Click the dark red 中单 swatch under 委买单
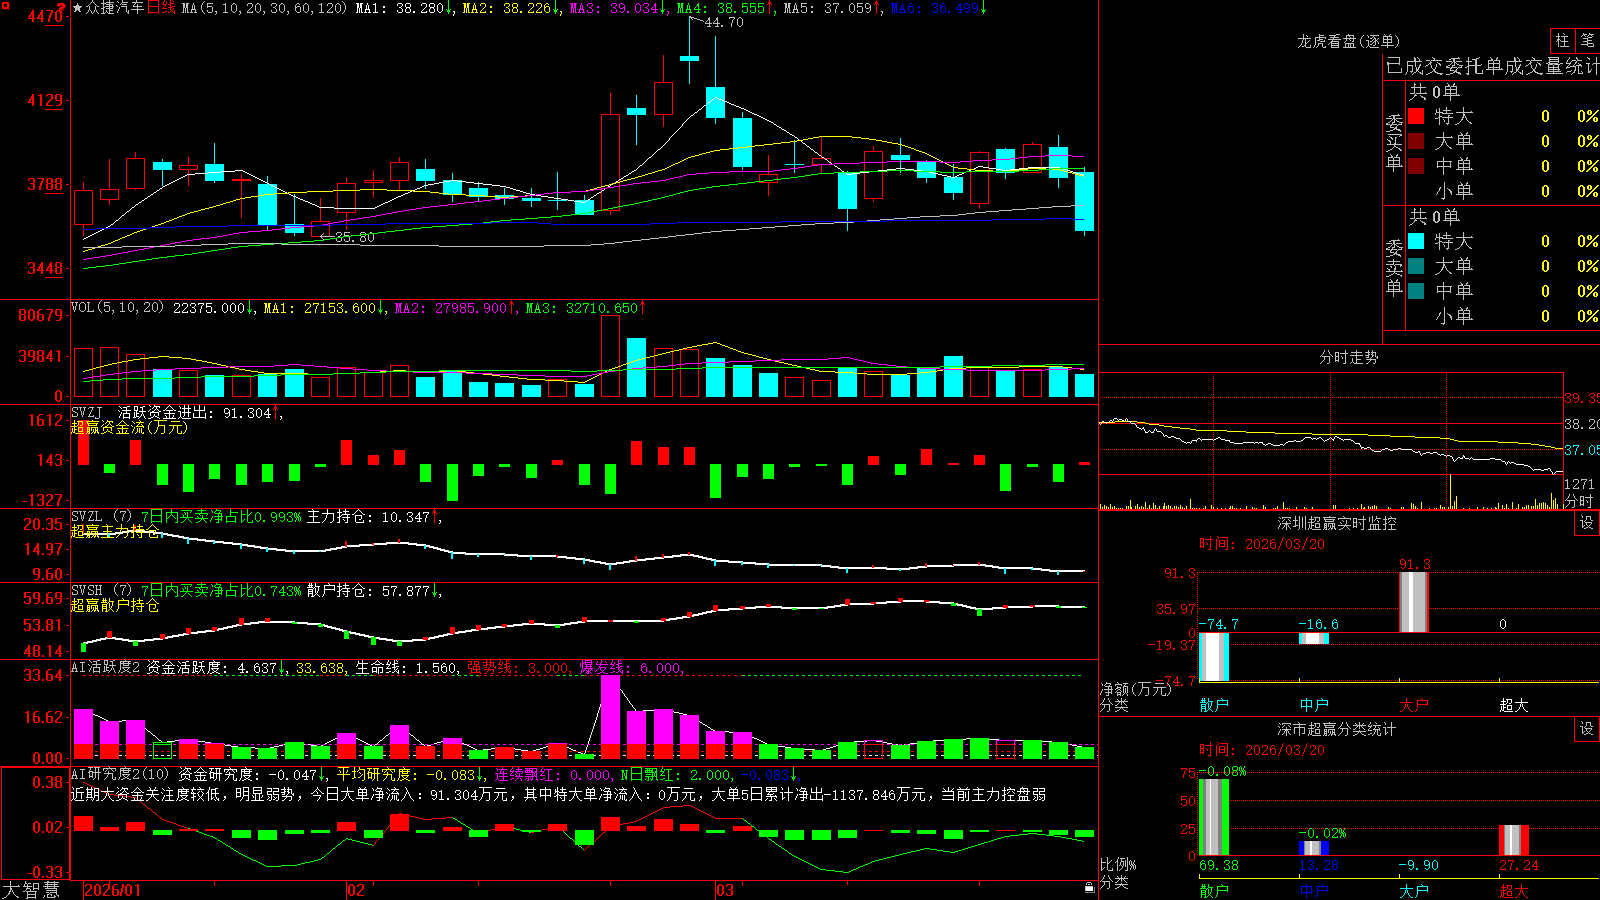1600x900 pixels. [1416, 166]
